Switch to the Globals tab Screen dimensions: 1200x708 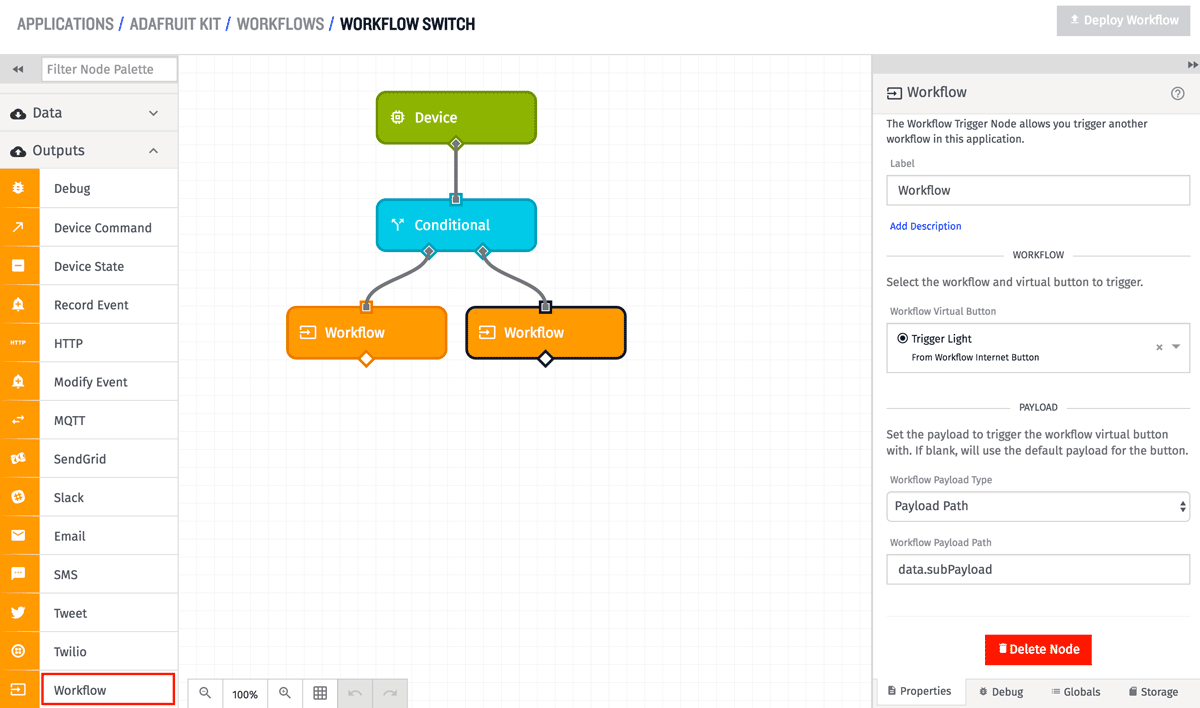point(1076,692)
